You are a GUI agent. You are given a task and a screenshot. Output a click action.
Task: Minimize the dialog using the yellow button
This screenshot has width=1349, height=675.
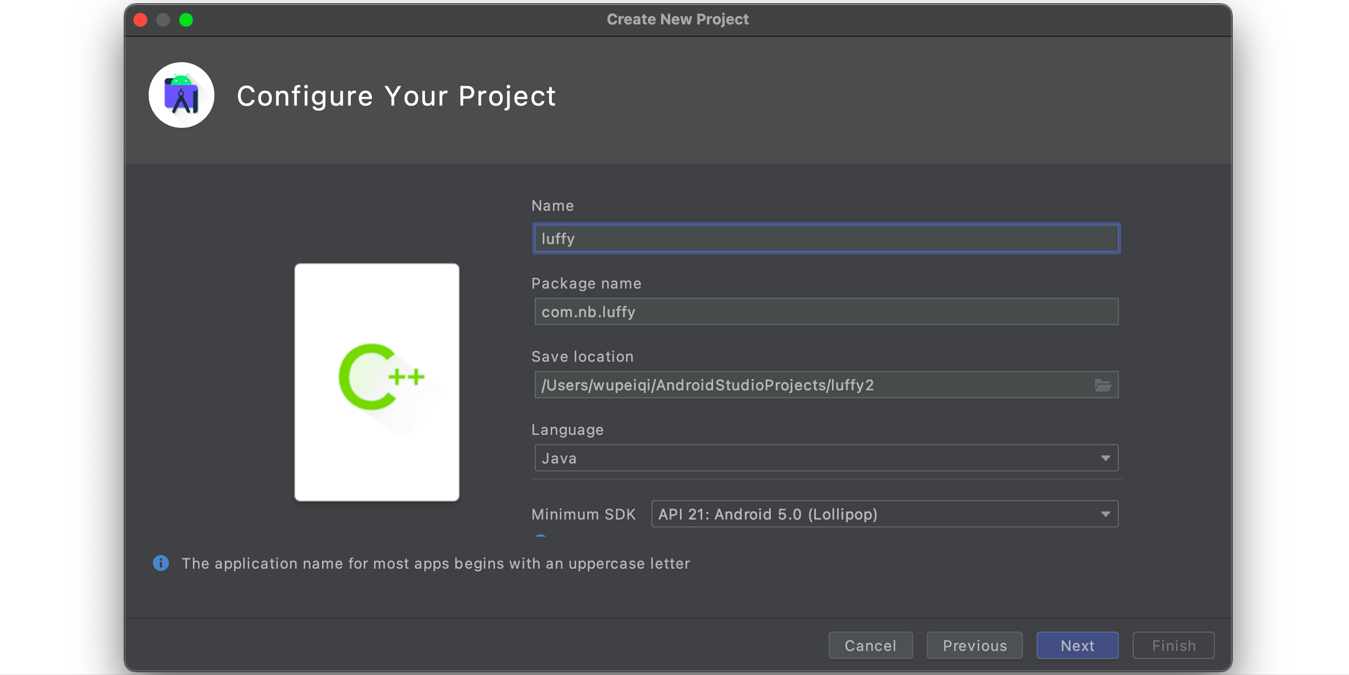tap(163, 20)
